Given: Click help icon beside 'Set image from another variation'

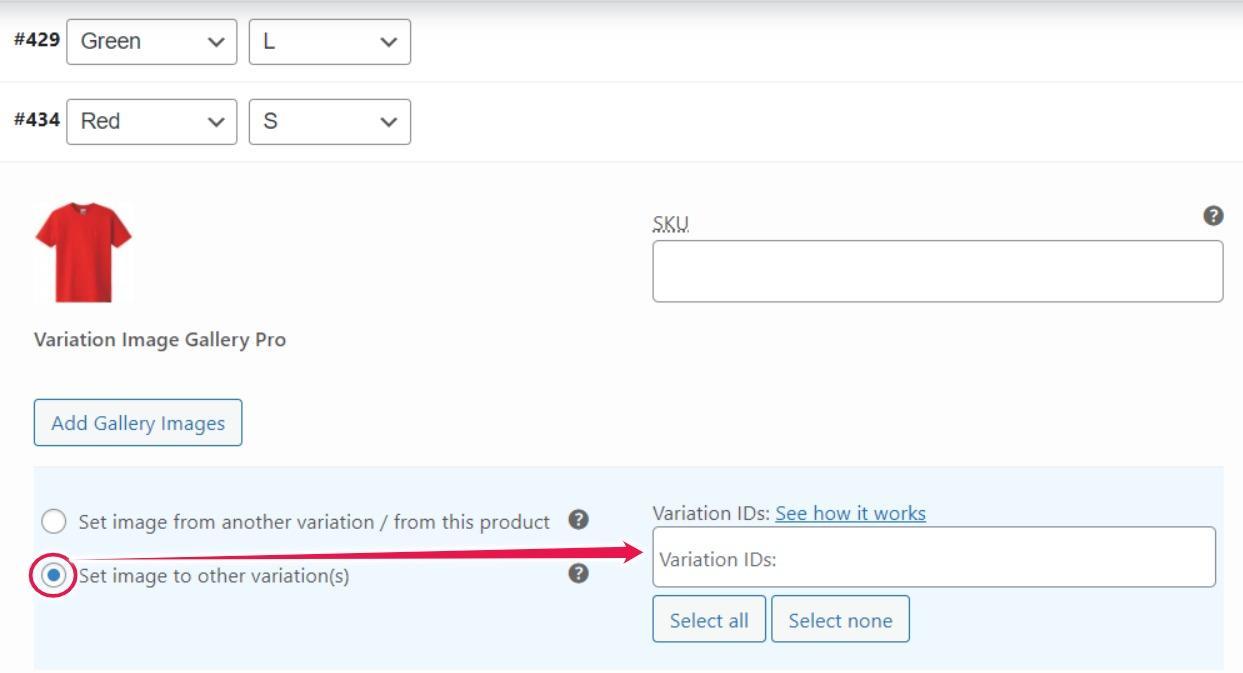Looking at the screenshot, I should point(578,520).
